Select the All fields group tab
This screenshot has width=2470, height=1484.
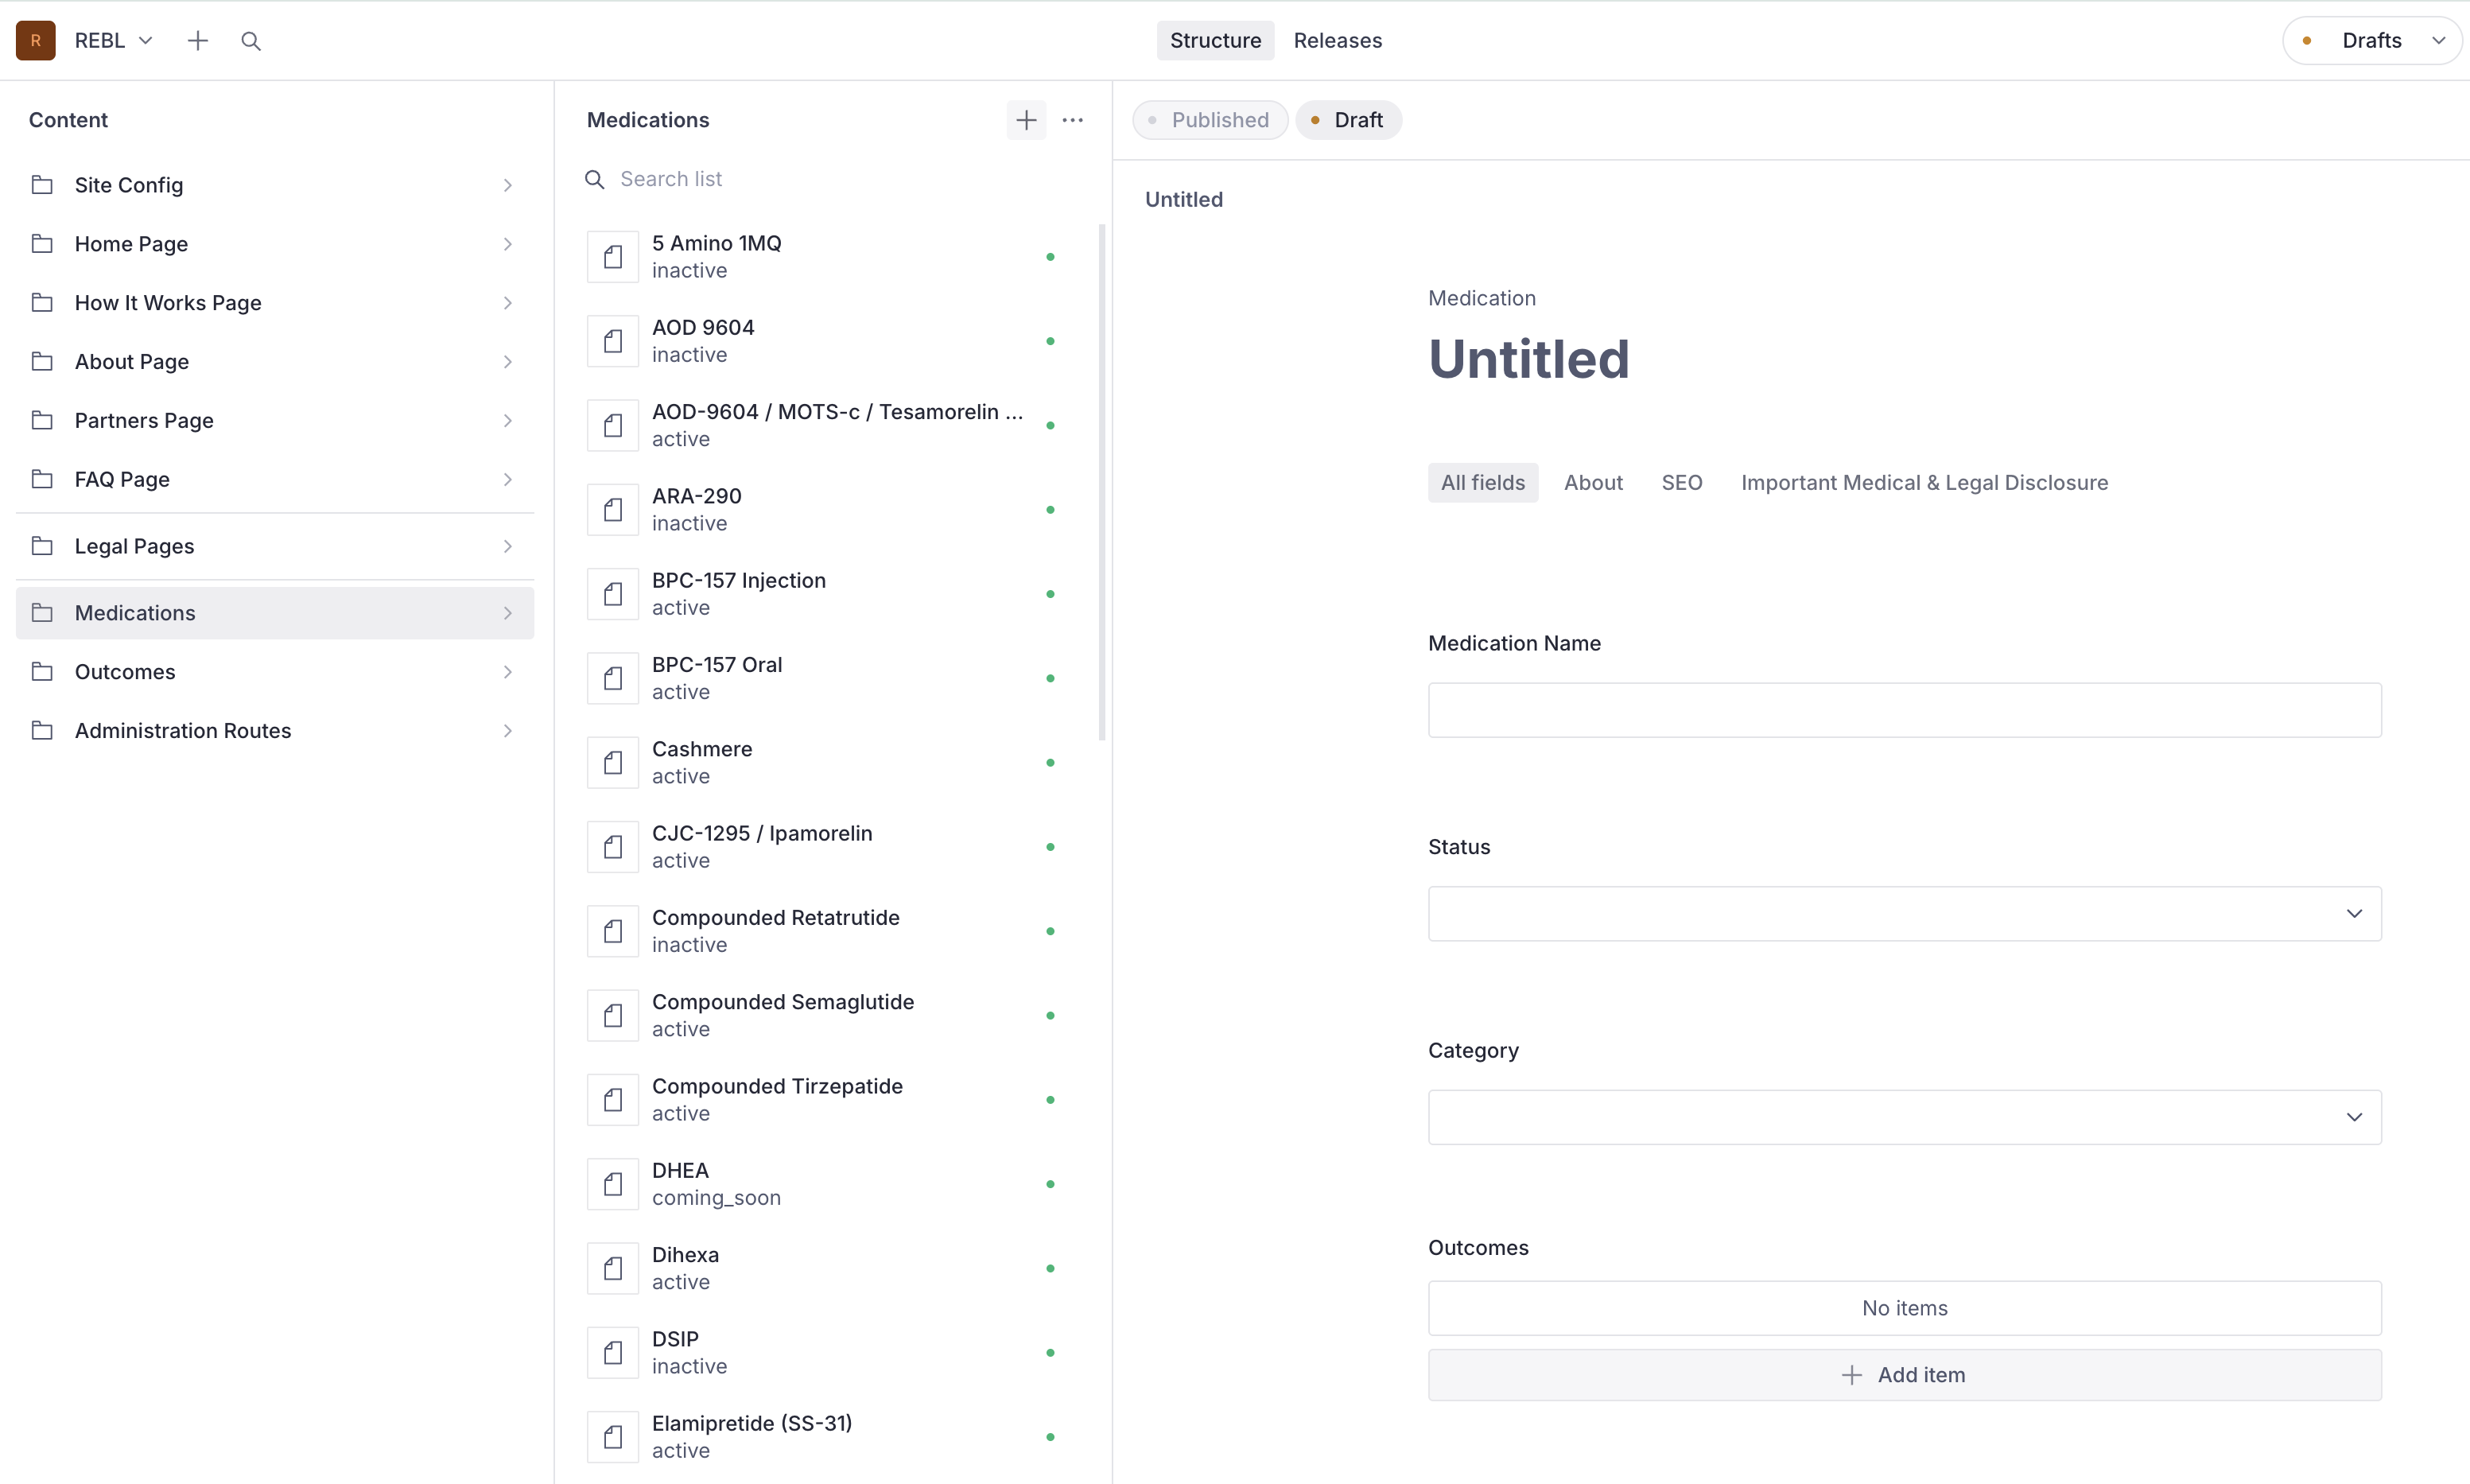click(1483, 483)
